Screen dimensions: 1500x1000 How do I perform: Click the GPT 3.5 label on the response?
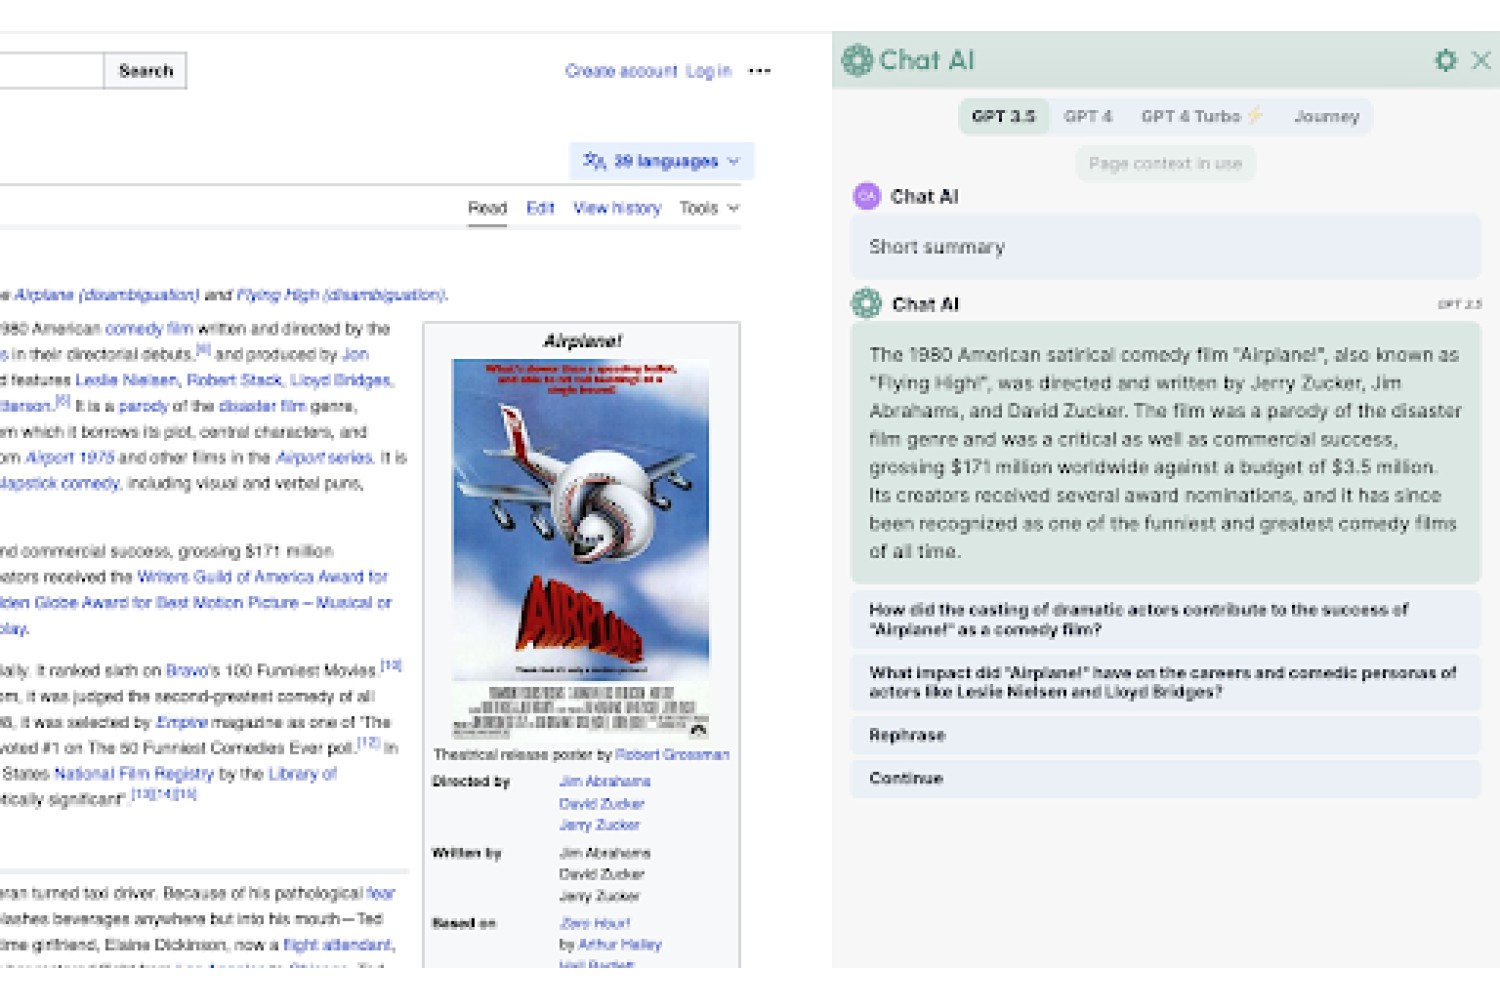(1460, 304)
